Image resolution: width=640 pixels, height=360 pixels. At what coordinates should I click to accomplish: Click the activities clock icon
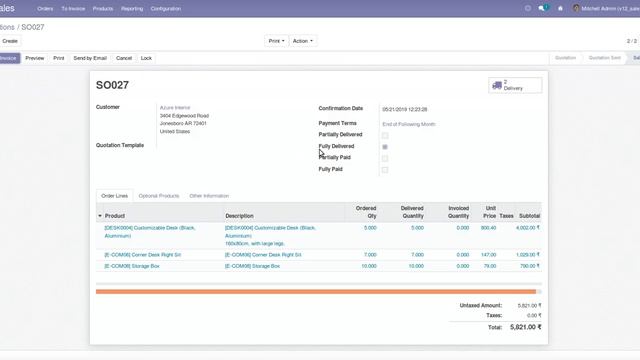tap(528, 8)
